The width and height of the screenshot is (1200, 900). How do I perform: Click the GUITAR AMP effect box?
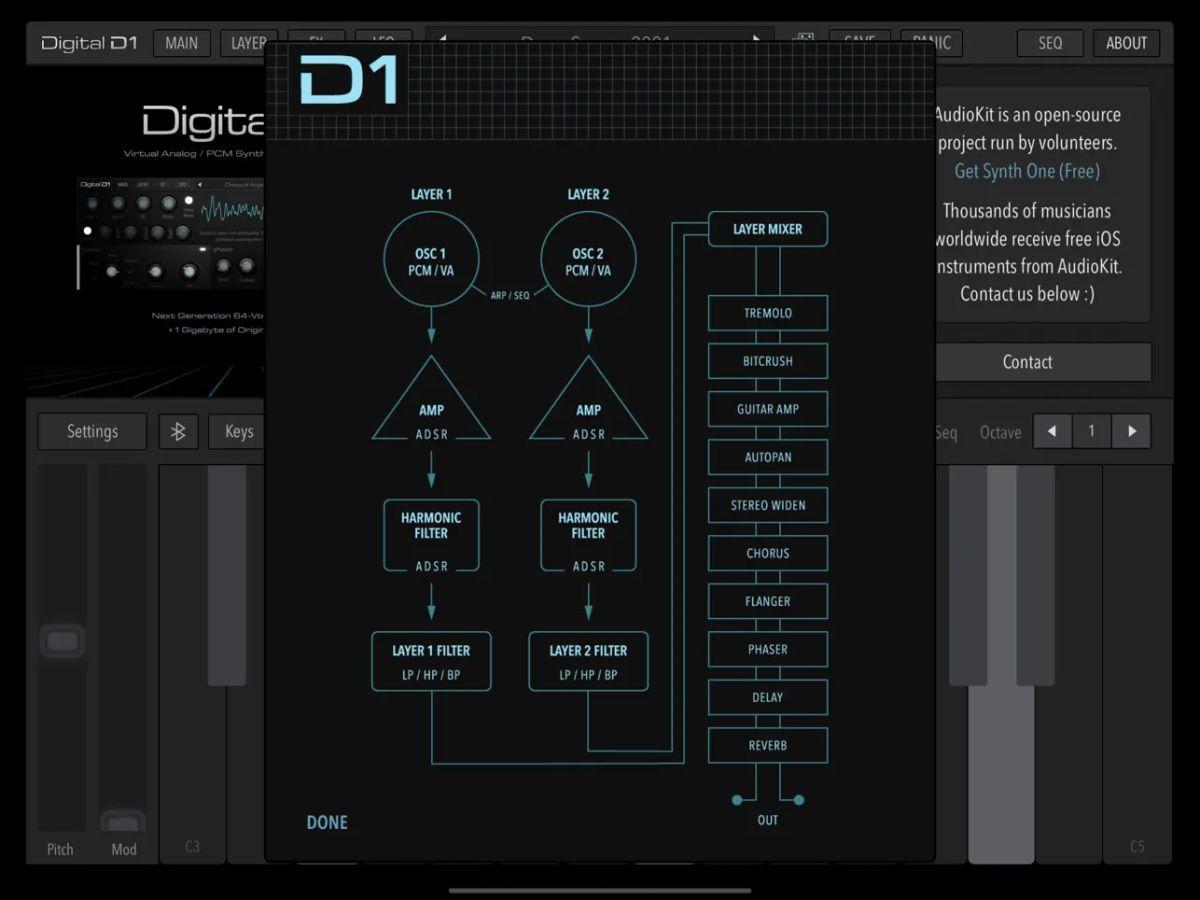coord(768,409)
